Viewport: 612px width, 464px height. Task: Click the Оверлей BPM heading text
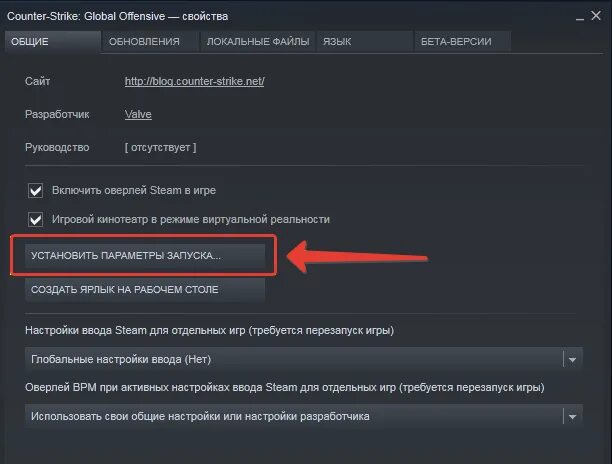click(x=285, y=388)
